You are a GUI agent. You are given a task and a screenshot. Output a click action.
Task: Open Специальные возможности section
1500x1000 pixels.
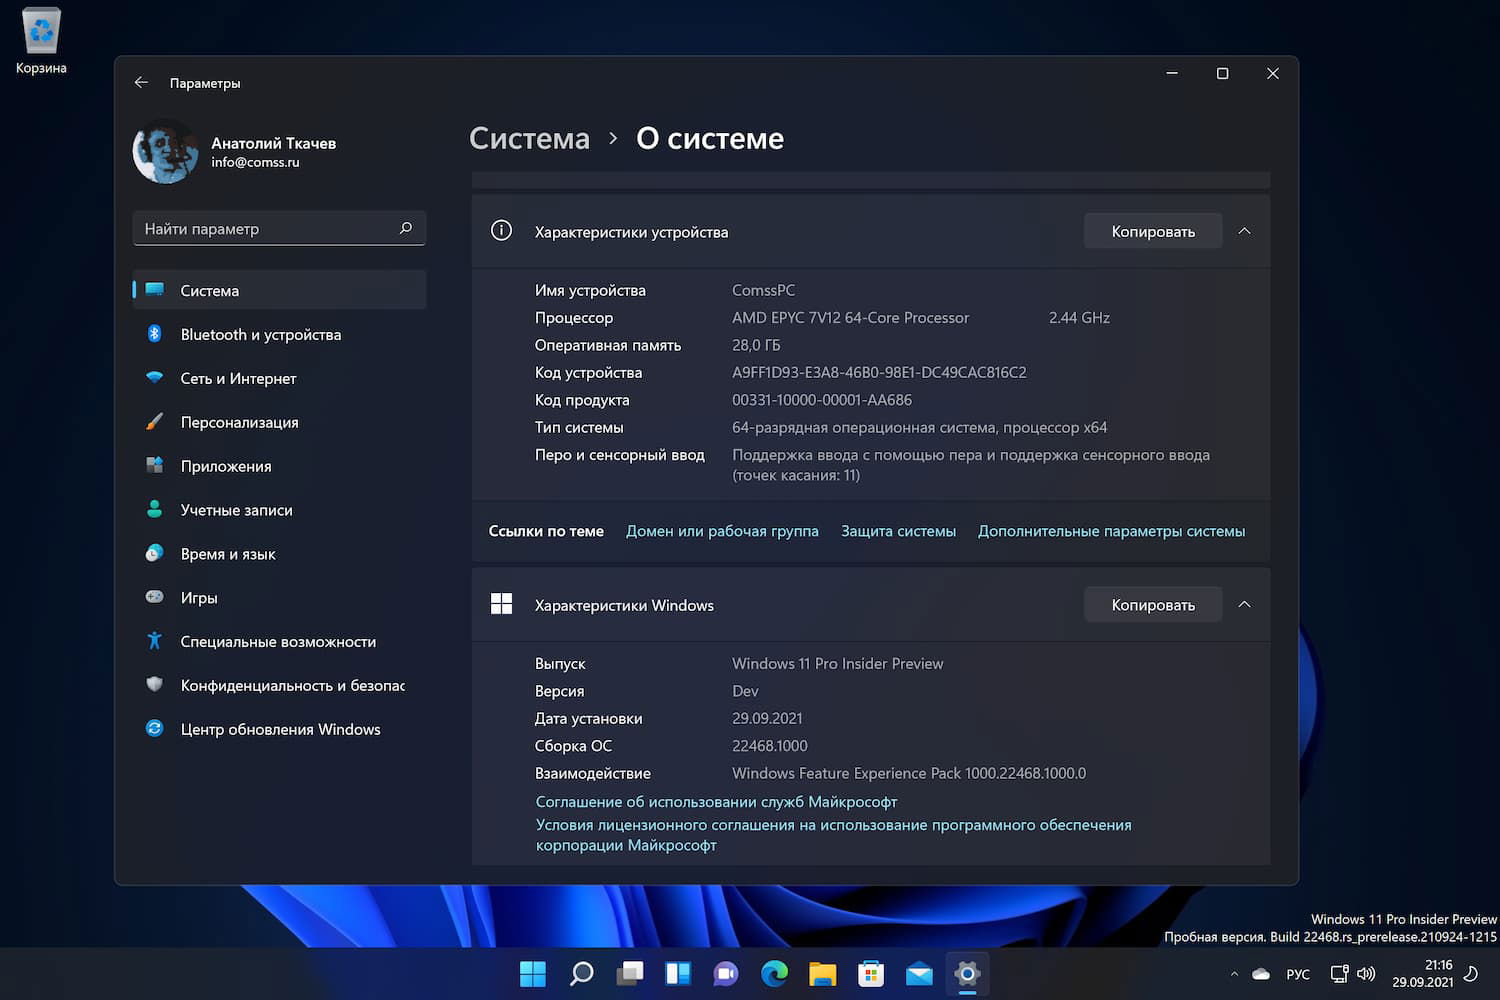click(278, 641)
